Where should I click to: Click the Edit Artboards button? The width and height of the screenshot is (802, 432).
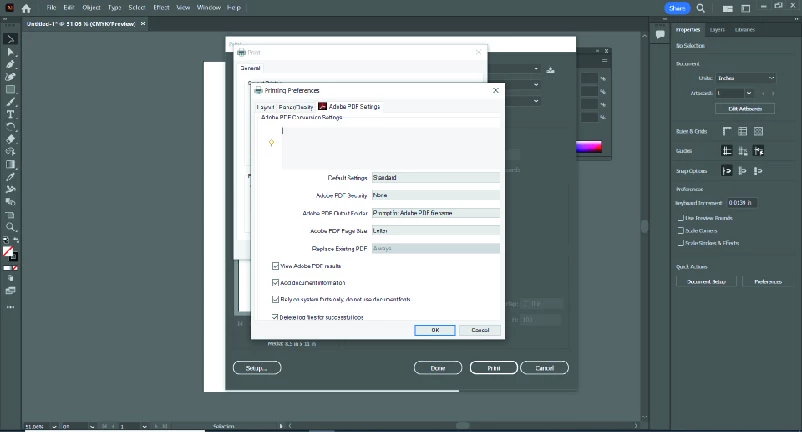(745, 108)
